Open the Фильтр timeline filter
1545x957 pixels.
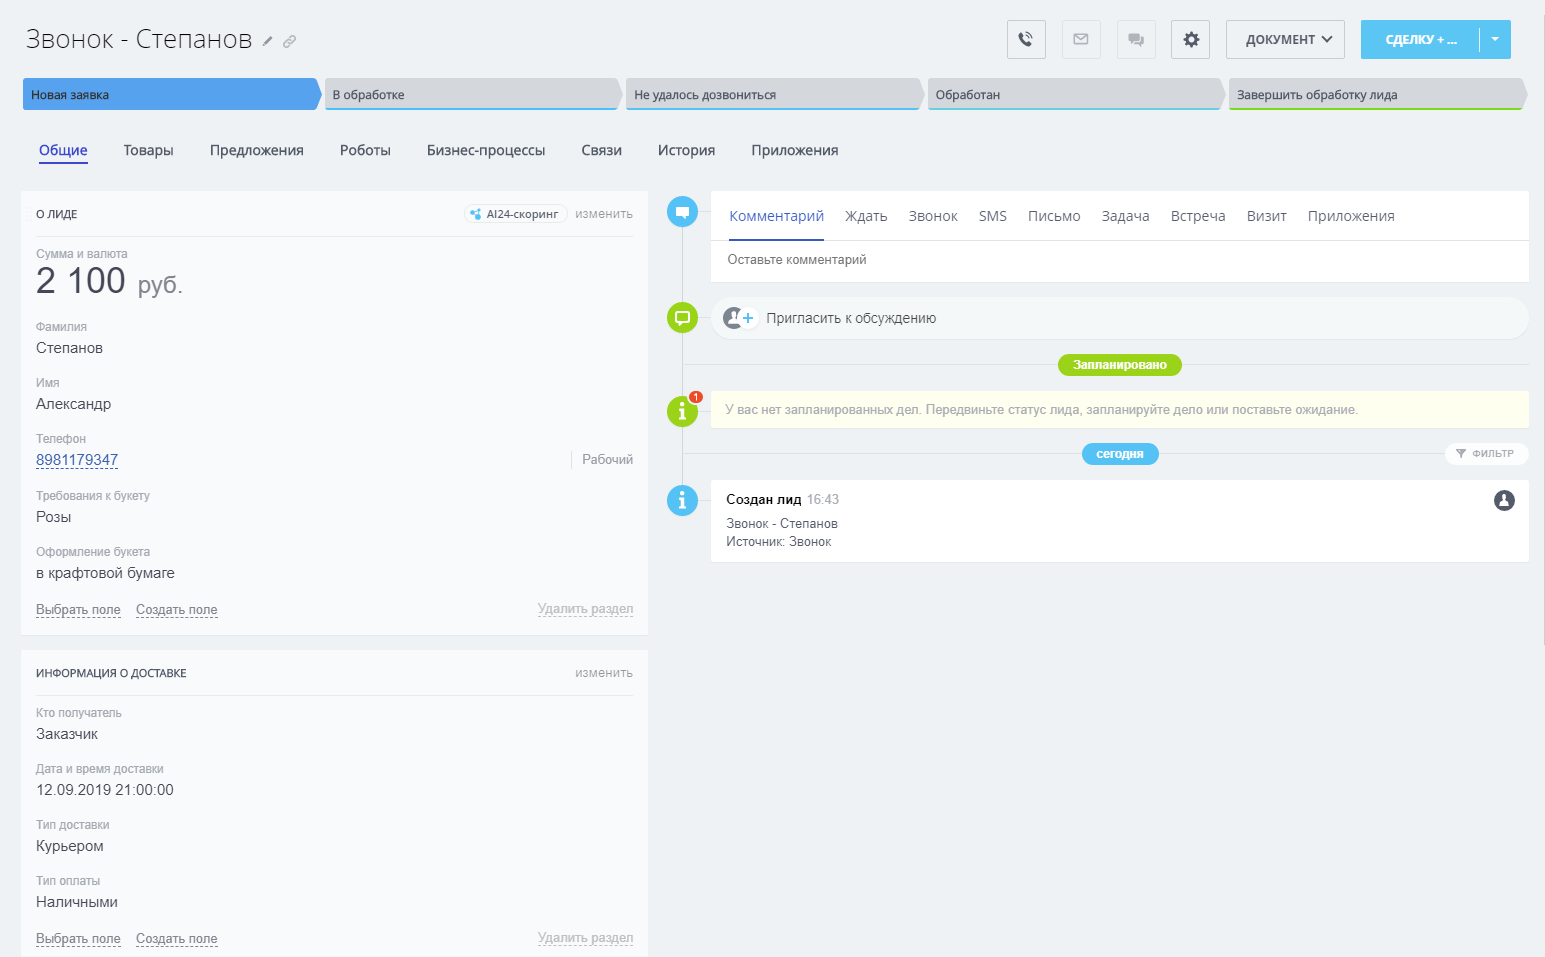click(1486, 454)
